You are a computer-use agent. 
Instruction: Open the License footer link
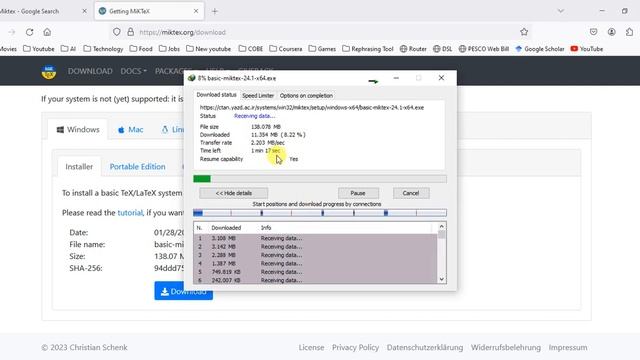click(x=311, y=347)
